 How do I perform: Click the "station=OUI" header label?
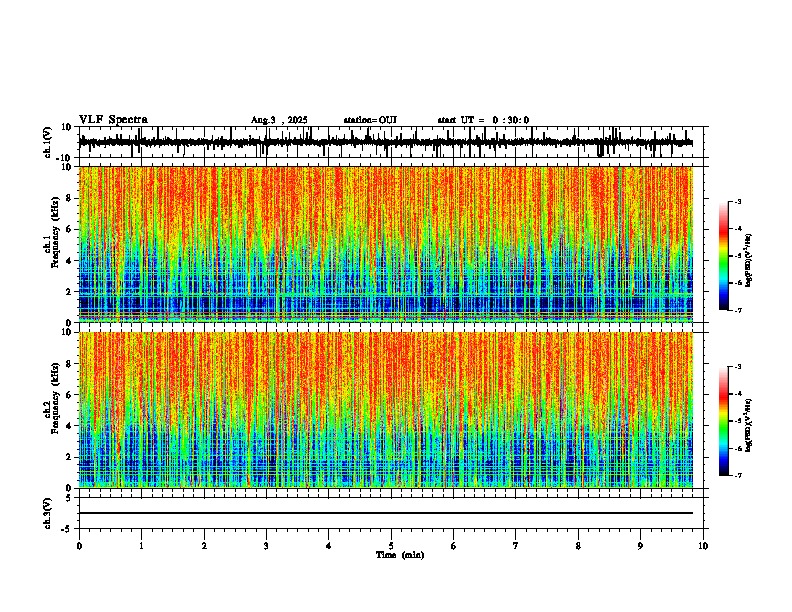[x=370, y=120]
